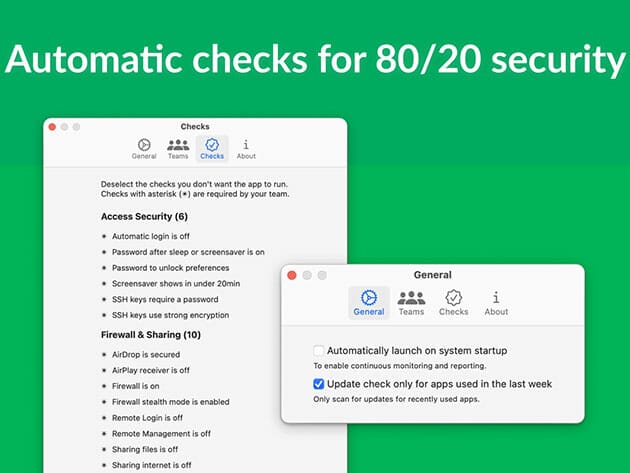Select Firewall stealth mode is enabled check
Screen dimensions: 630x473
click(104, 402)
